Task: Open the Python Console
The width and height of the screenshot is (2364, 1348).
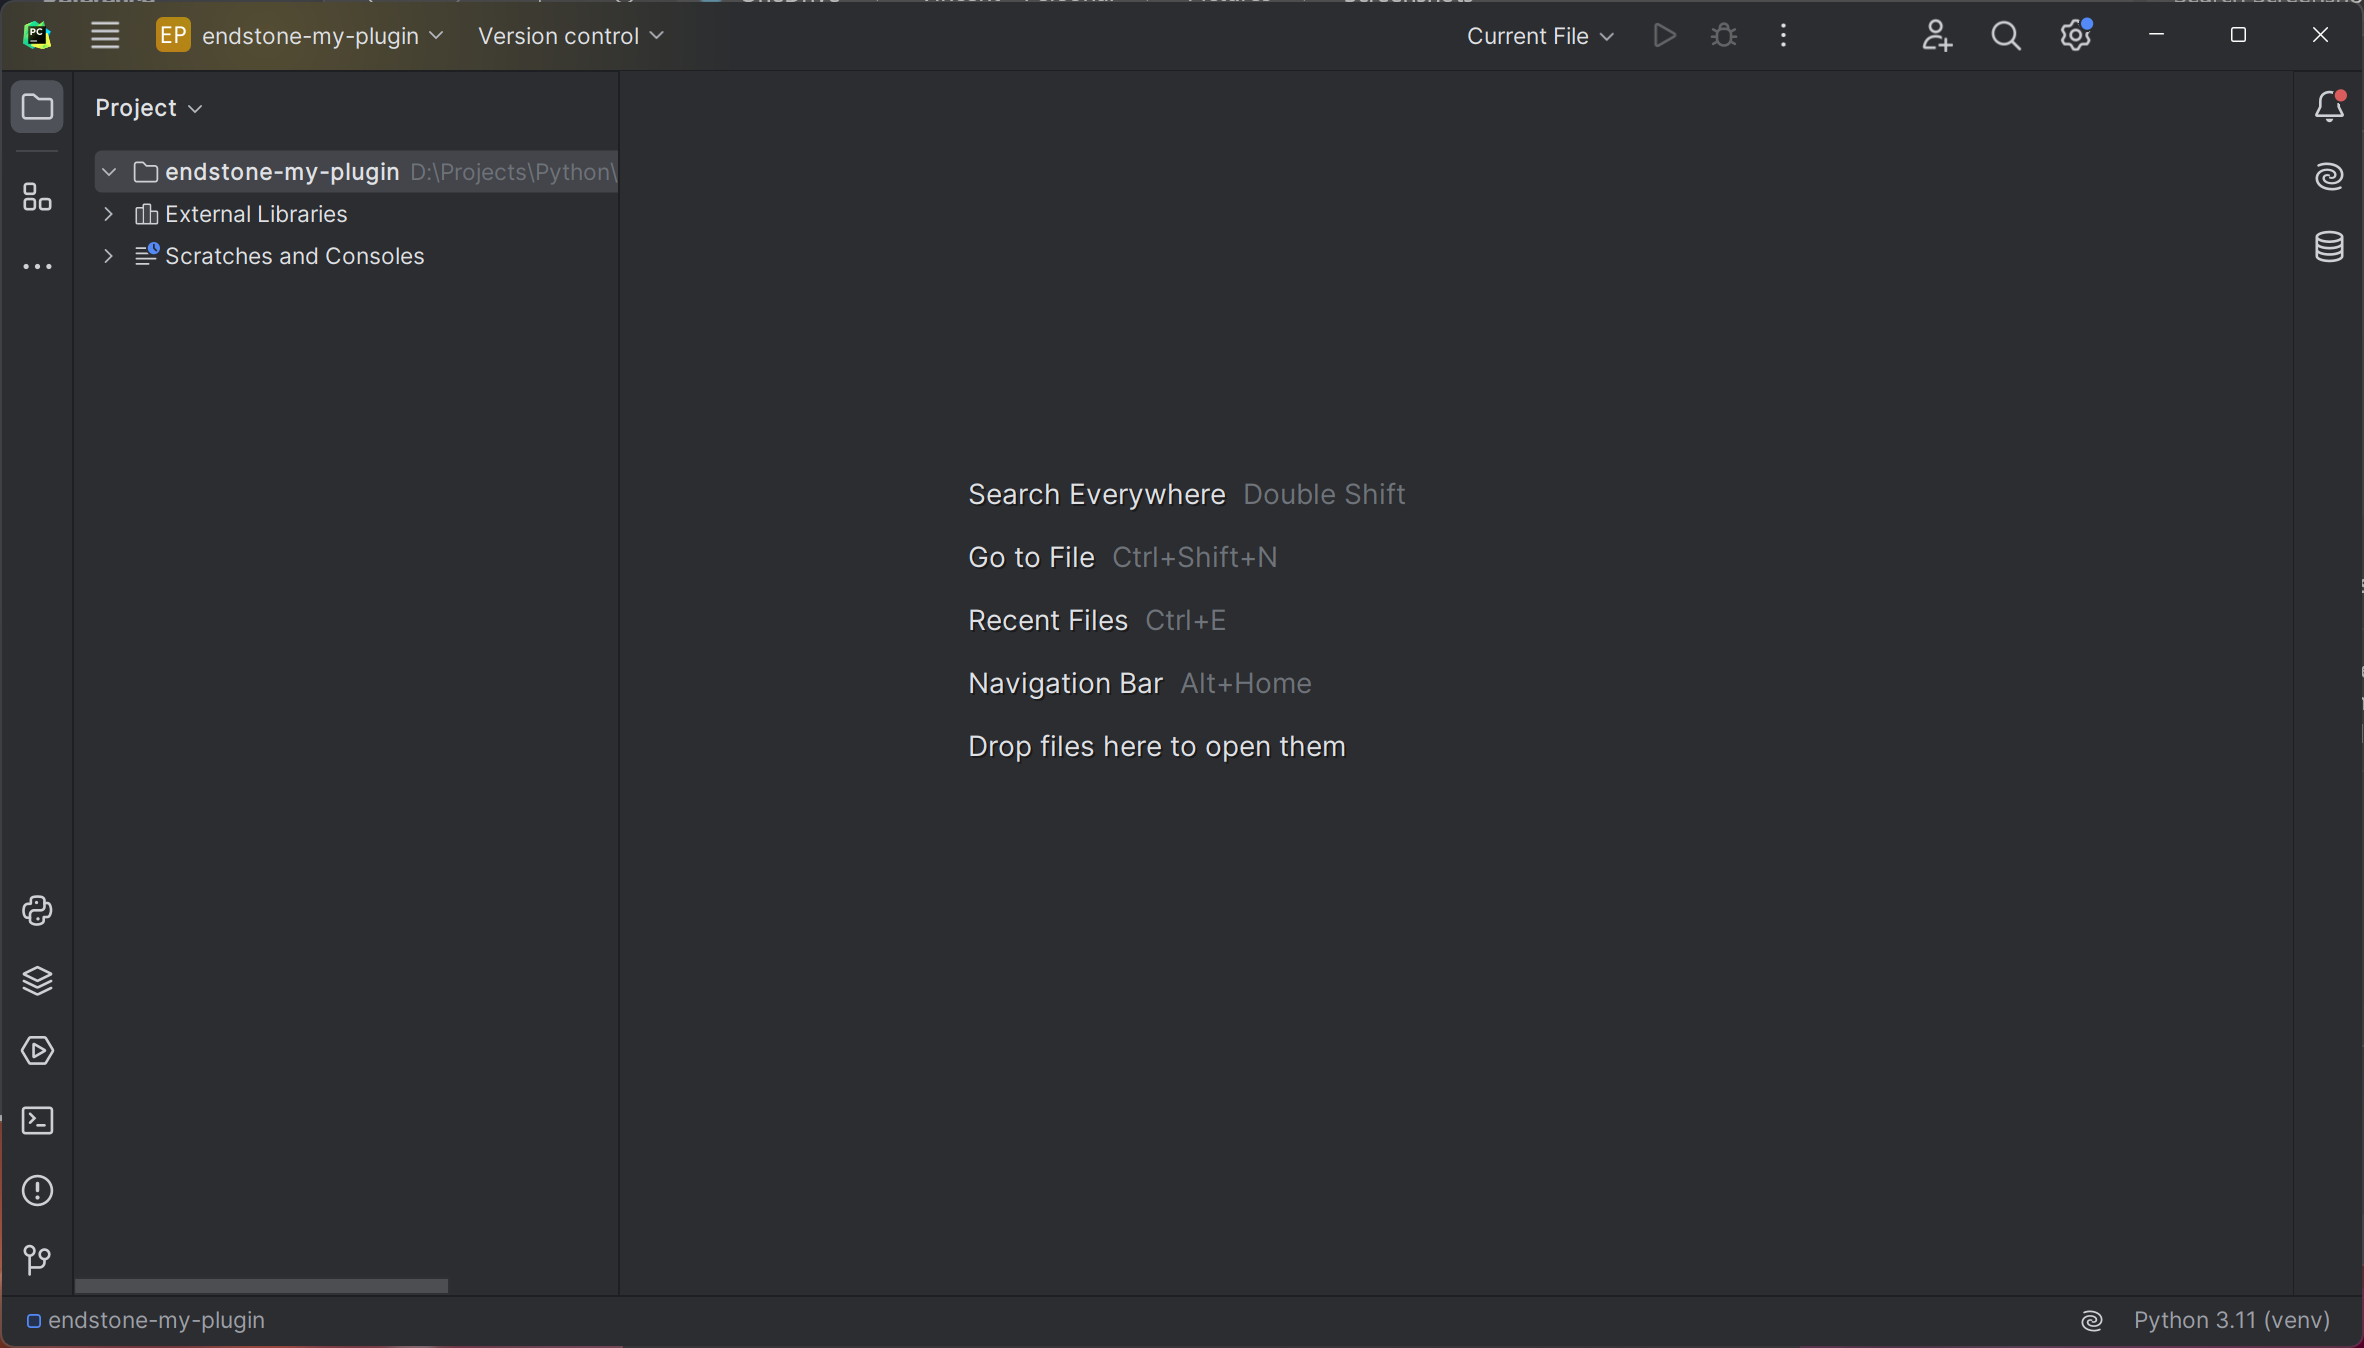Action: pos(36,912)
